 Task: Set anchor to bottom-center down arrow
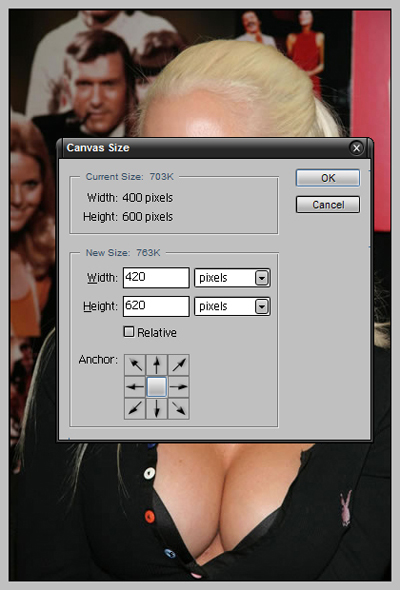click(157, 409)
